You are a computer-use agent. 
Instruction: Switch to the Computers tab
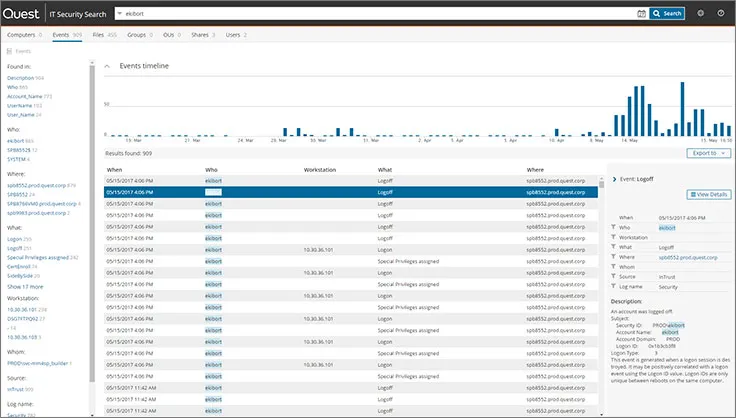tap(23, 34)
